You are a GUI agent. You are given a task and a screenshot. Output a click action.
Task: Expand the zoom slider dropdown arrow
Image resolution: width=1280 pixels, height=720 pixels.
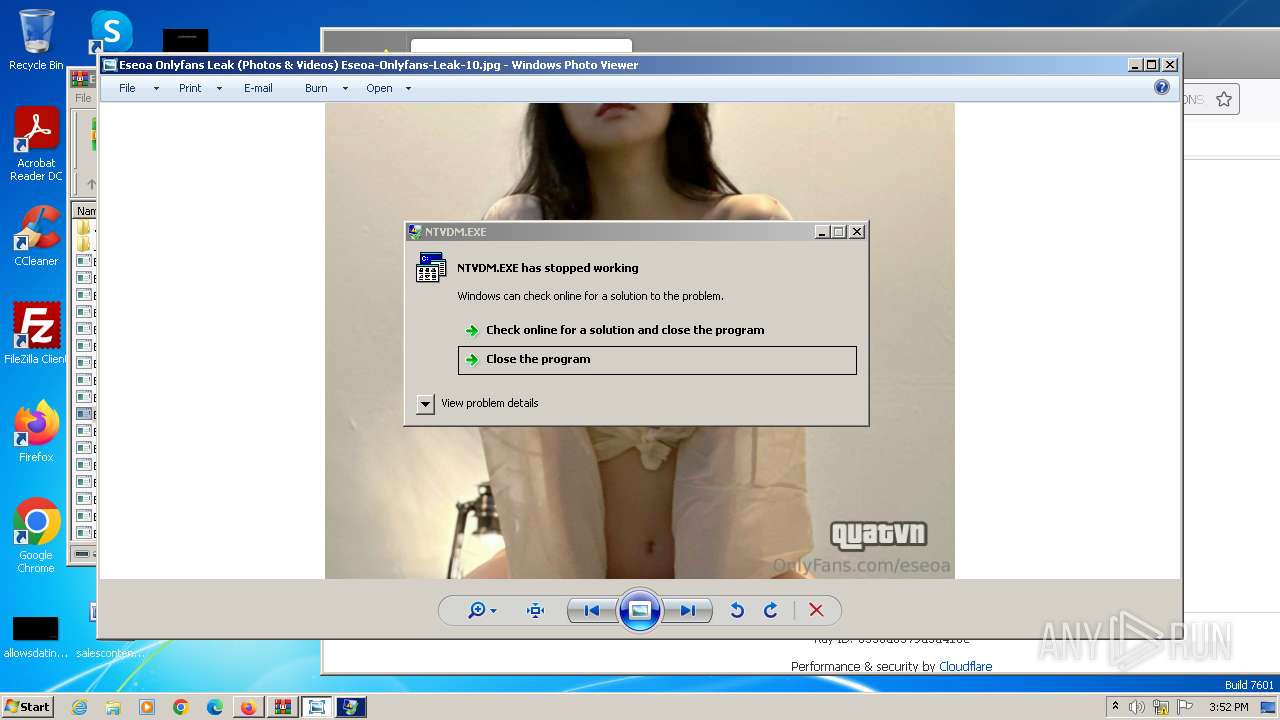[493, 611]
